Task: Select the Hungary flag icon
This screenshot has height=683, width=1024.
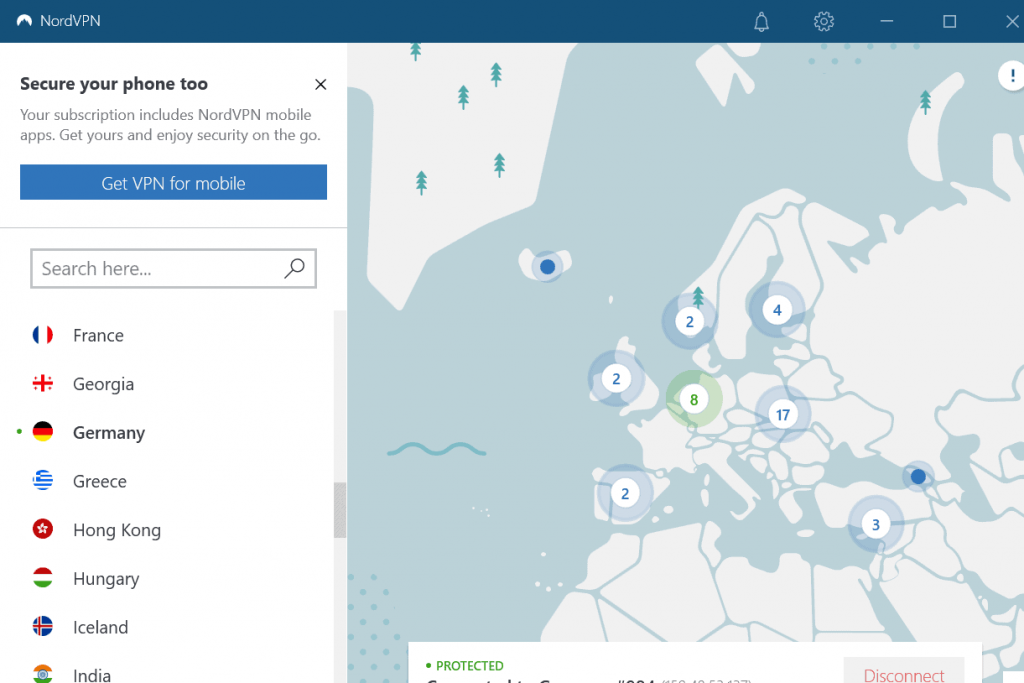Action: click(x=41, y=578)
